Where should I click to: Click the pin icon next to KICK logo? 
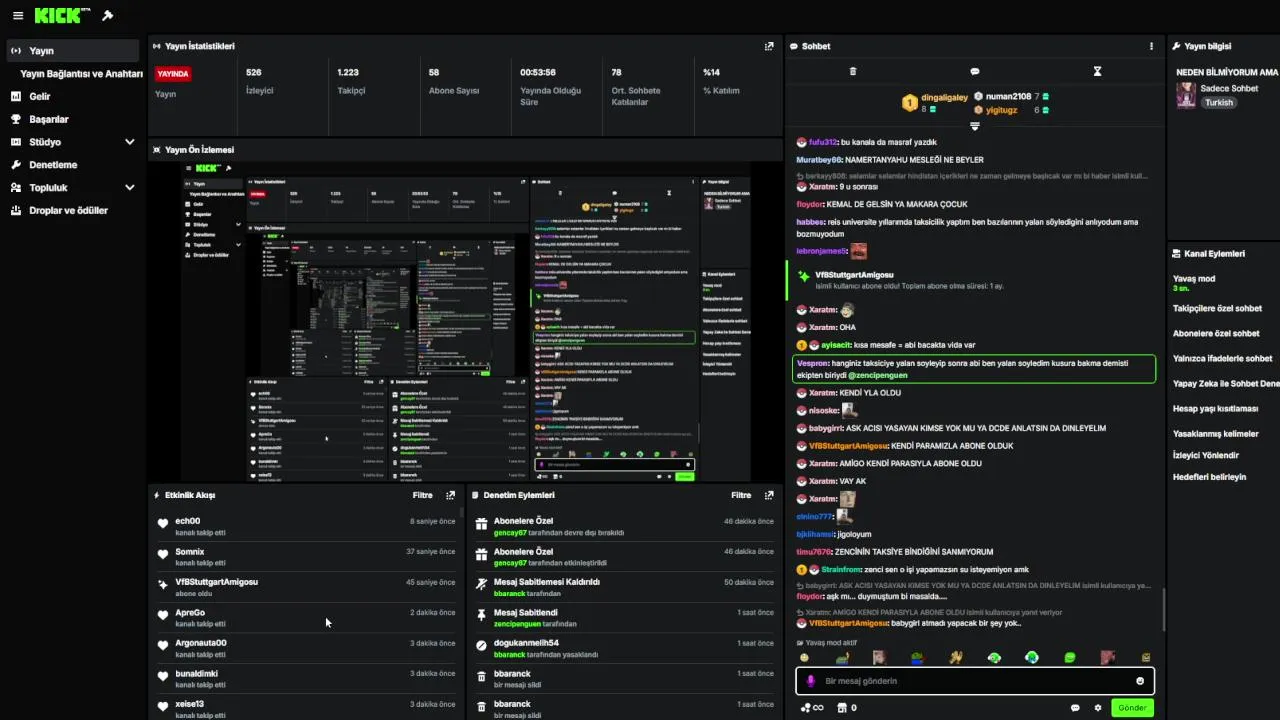108,16
